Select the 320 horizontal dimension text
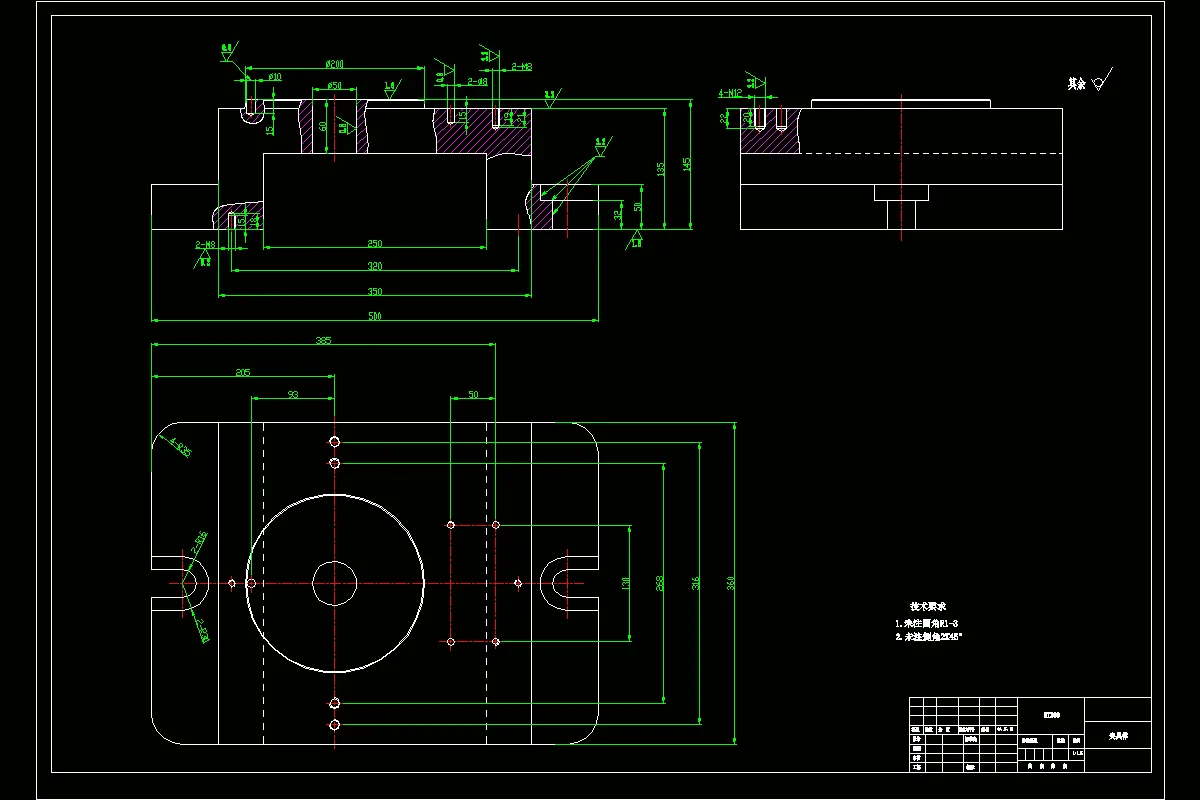This screenshot has height=800, width=1200. 374,266
